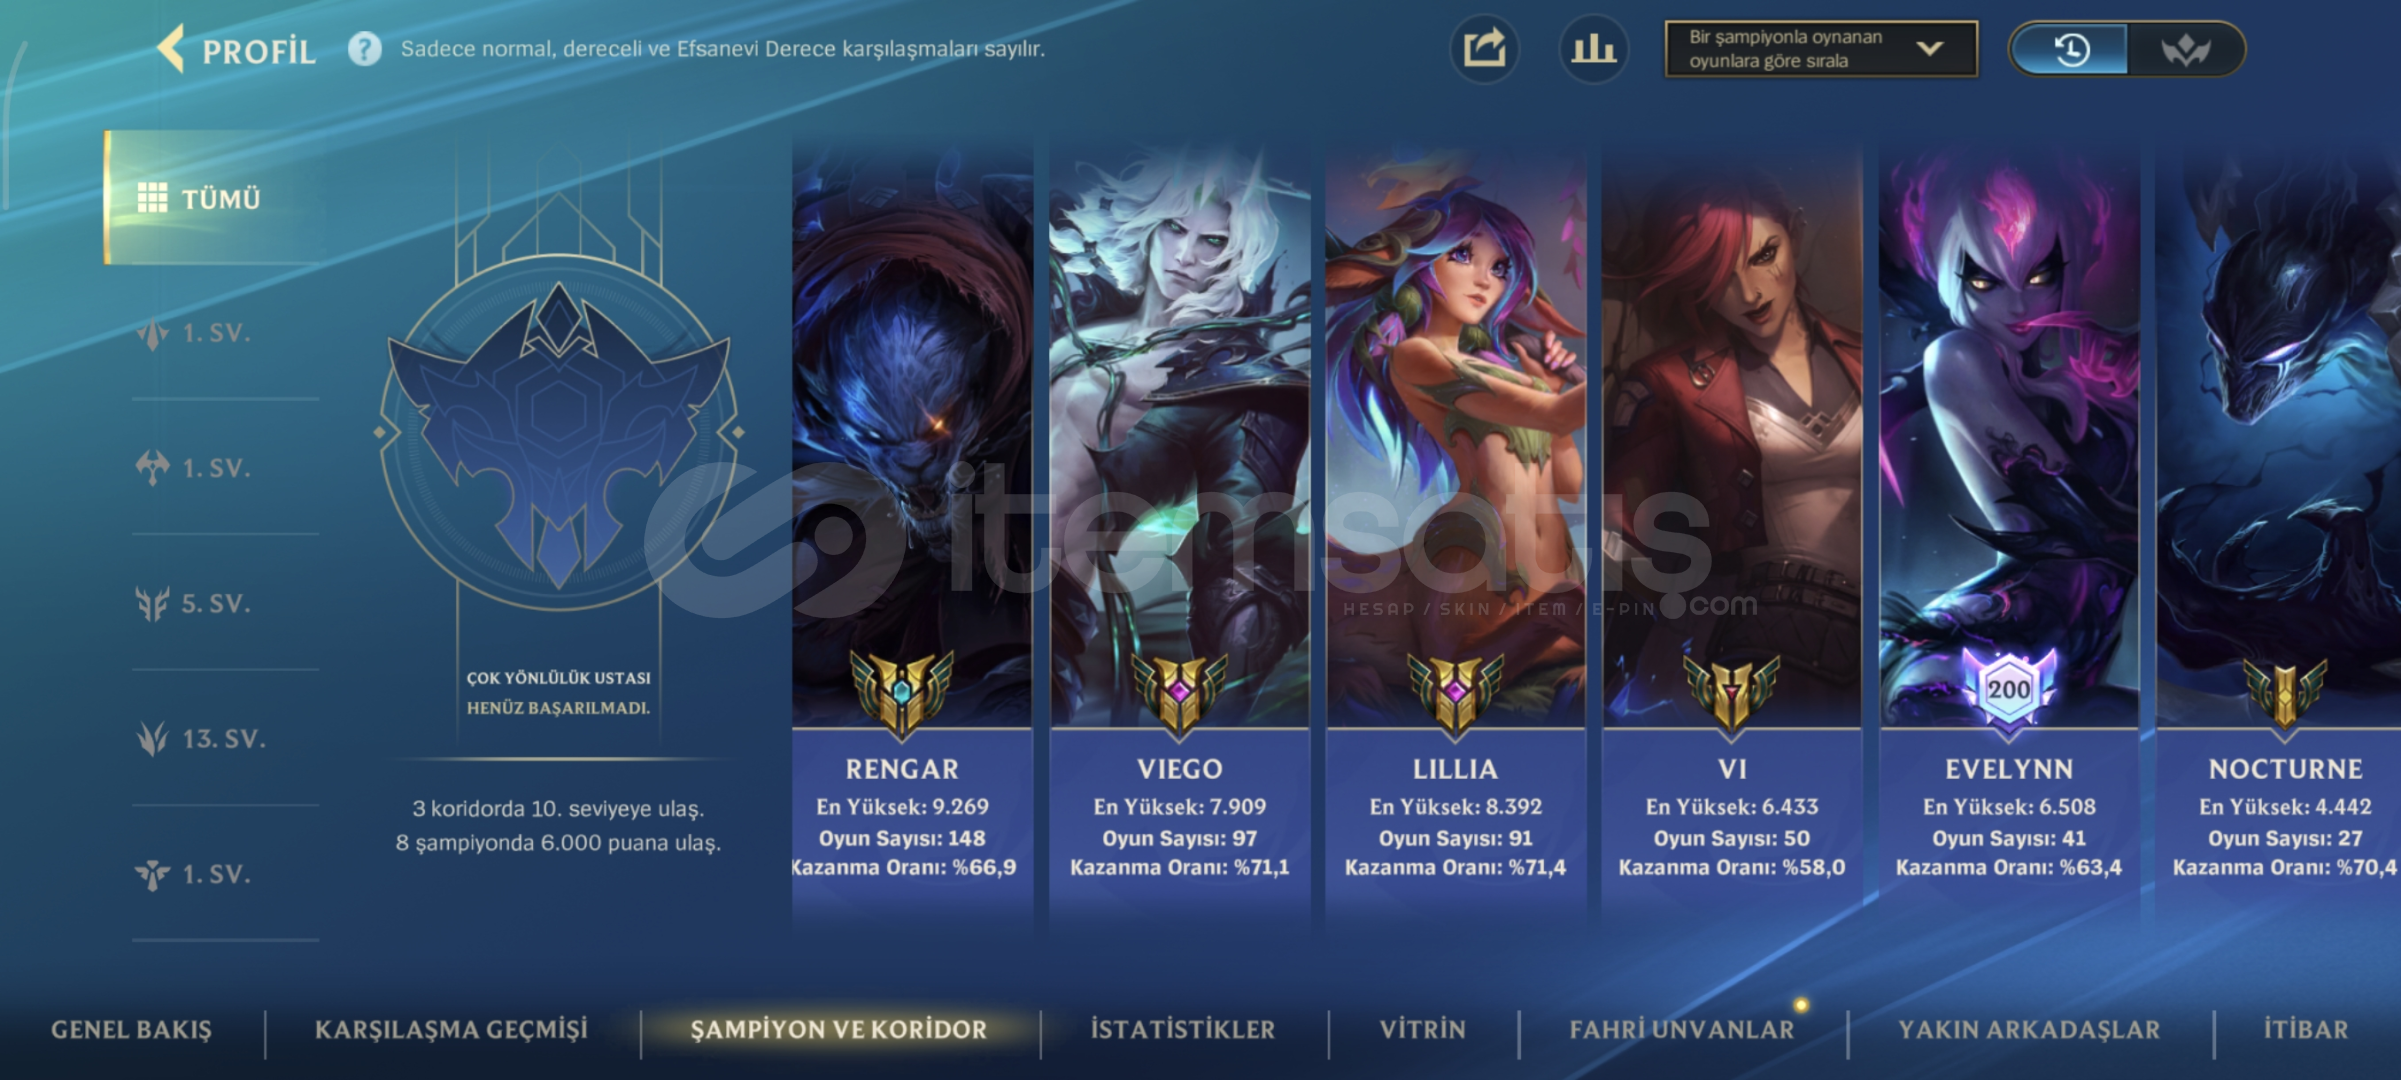The height and width of the screenshot is (1080, 2401).
Task: Click Rengar's mastery emblem icon
Action: point(902,691)
